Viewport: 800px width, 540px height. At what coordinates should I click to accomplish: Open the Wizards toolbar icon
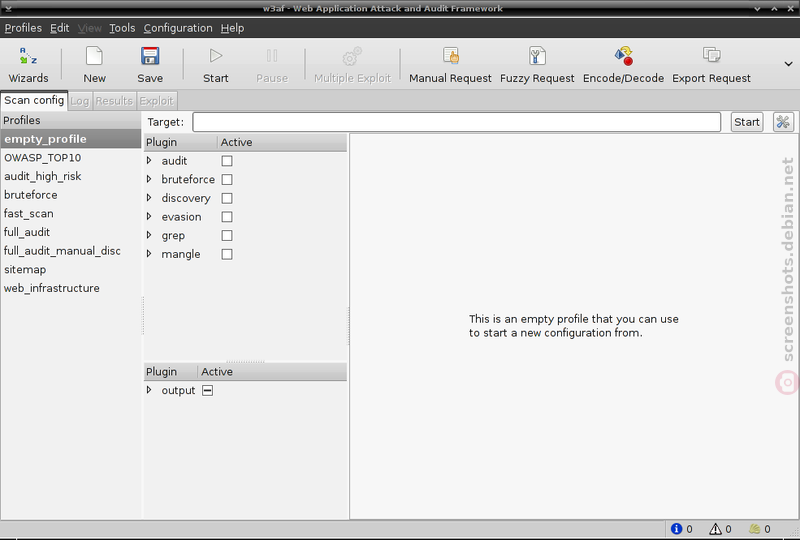(28, 56)
